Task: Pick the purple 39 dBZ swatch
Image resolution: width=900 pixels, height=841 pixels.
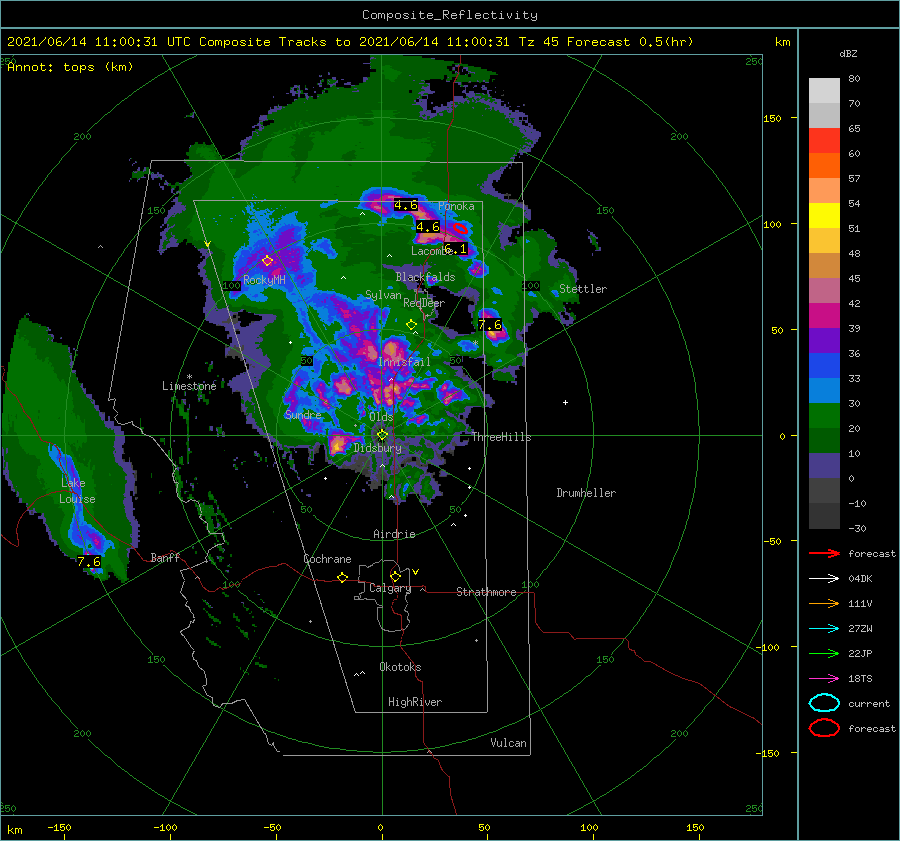Action: point(824,340)
